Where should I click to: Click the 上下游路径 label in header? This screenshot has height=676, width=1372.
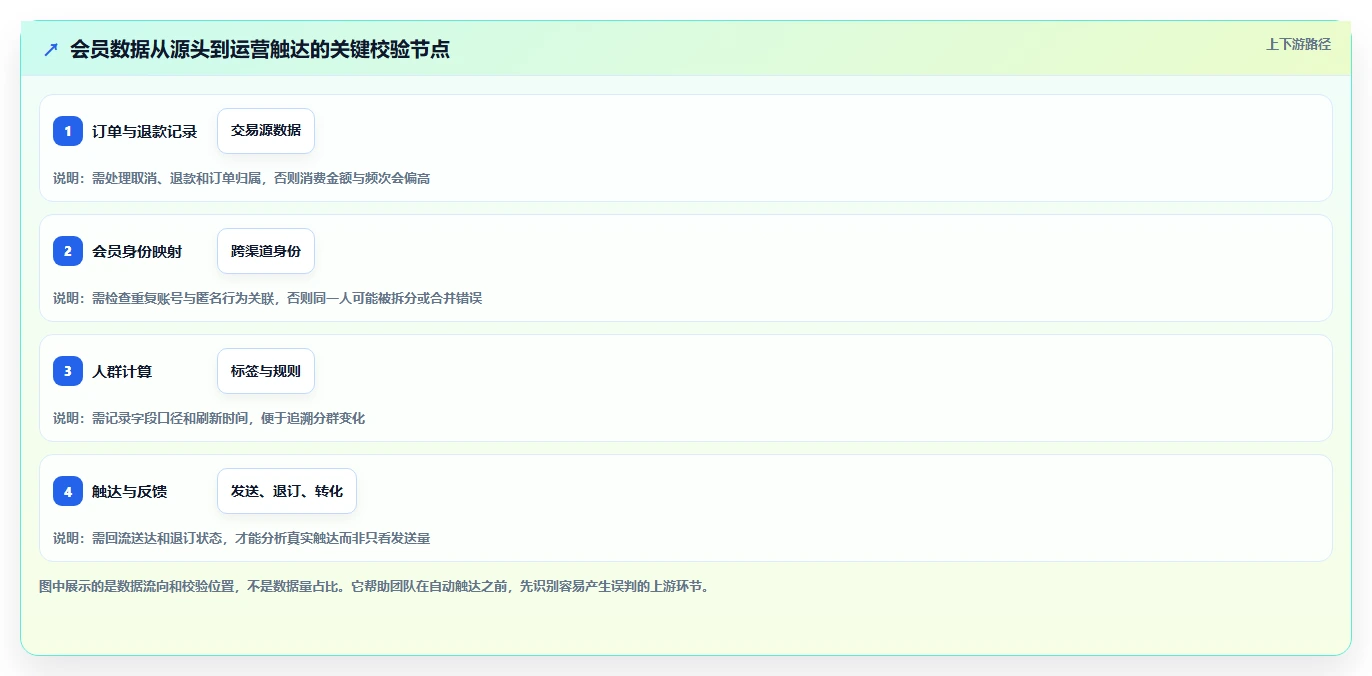pyautogui.click(x=1298, y=44)
